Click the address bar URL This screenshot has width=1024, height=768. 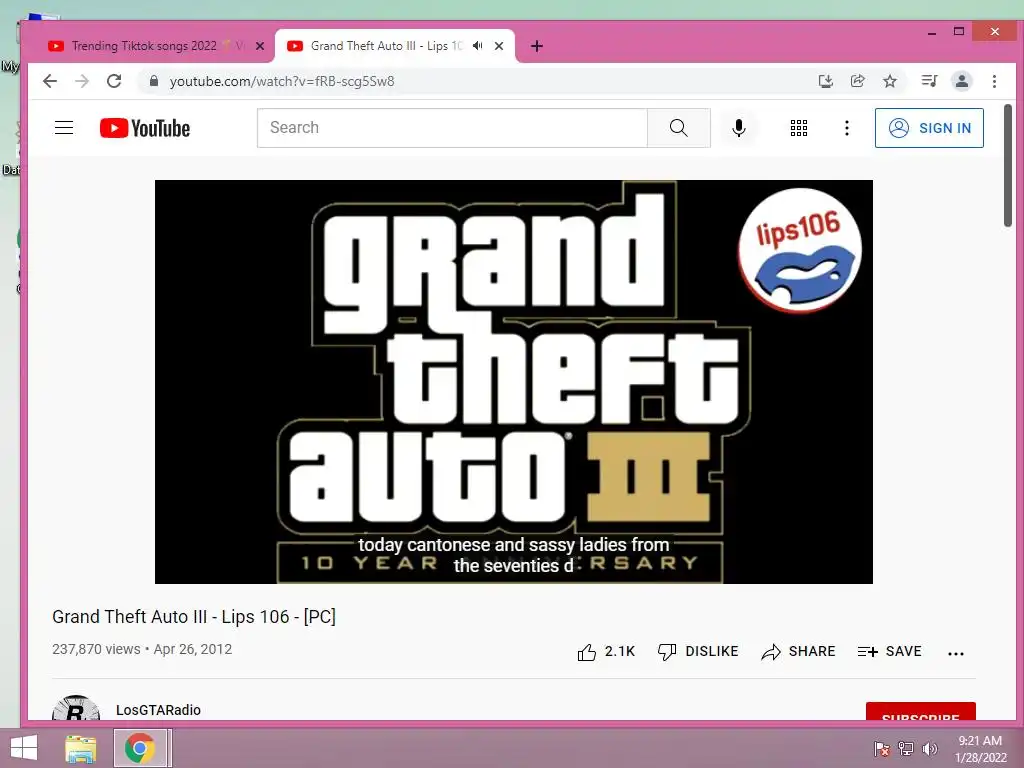click(x=281, y=82)
